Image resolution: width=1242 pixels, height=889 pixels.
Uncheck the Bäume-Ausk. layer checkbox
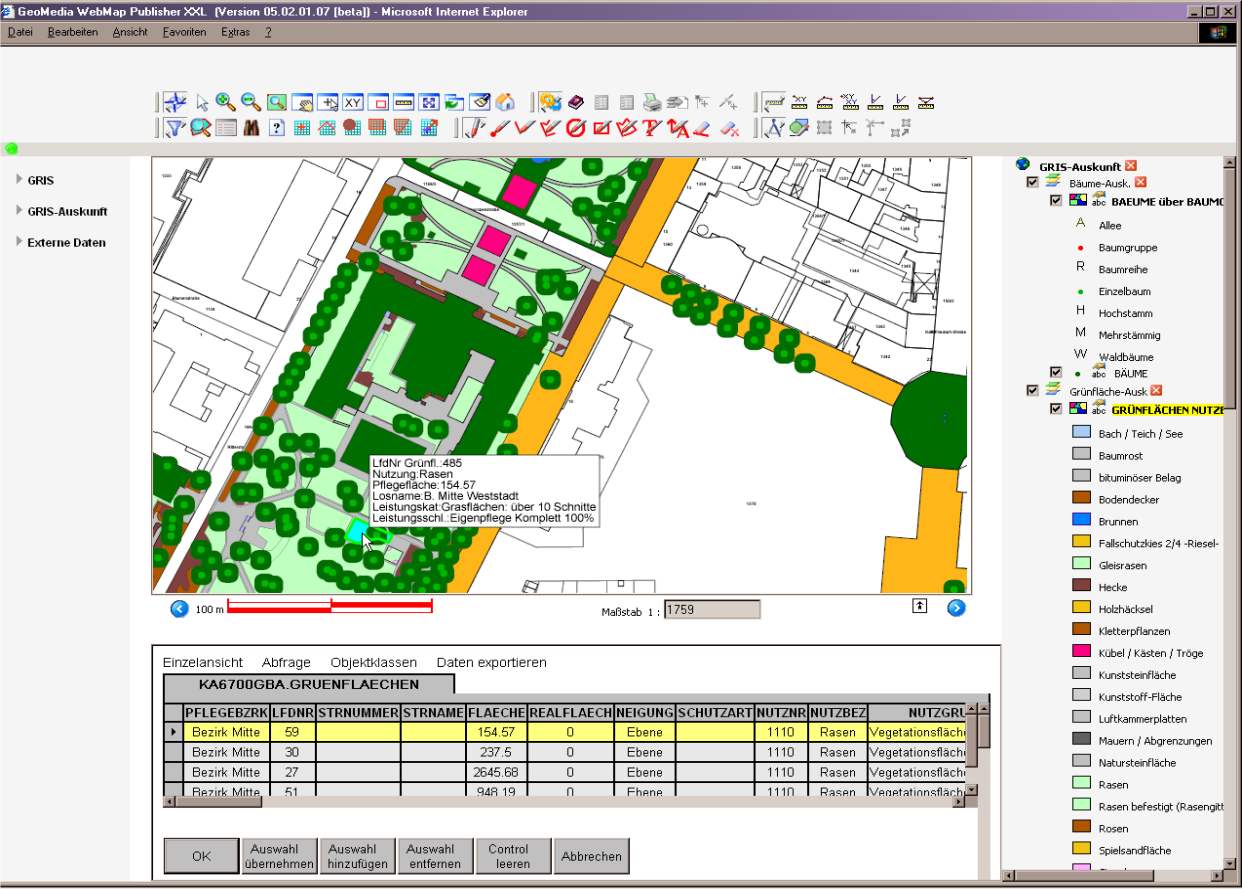click(1033, 182)
